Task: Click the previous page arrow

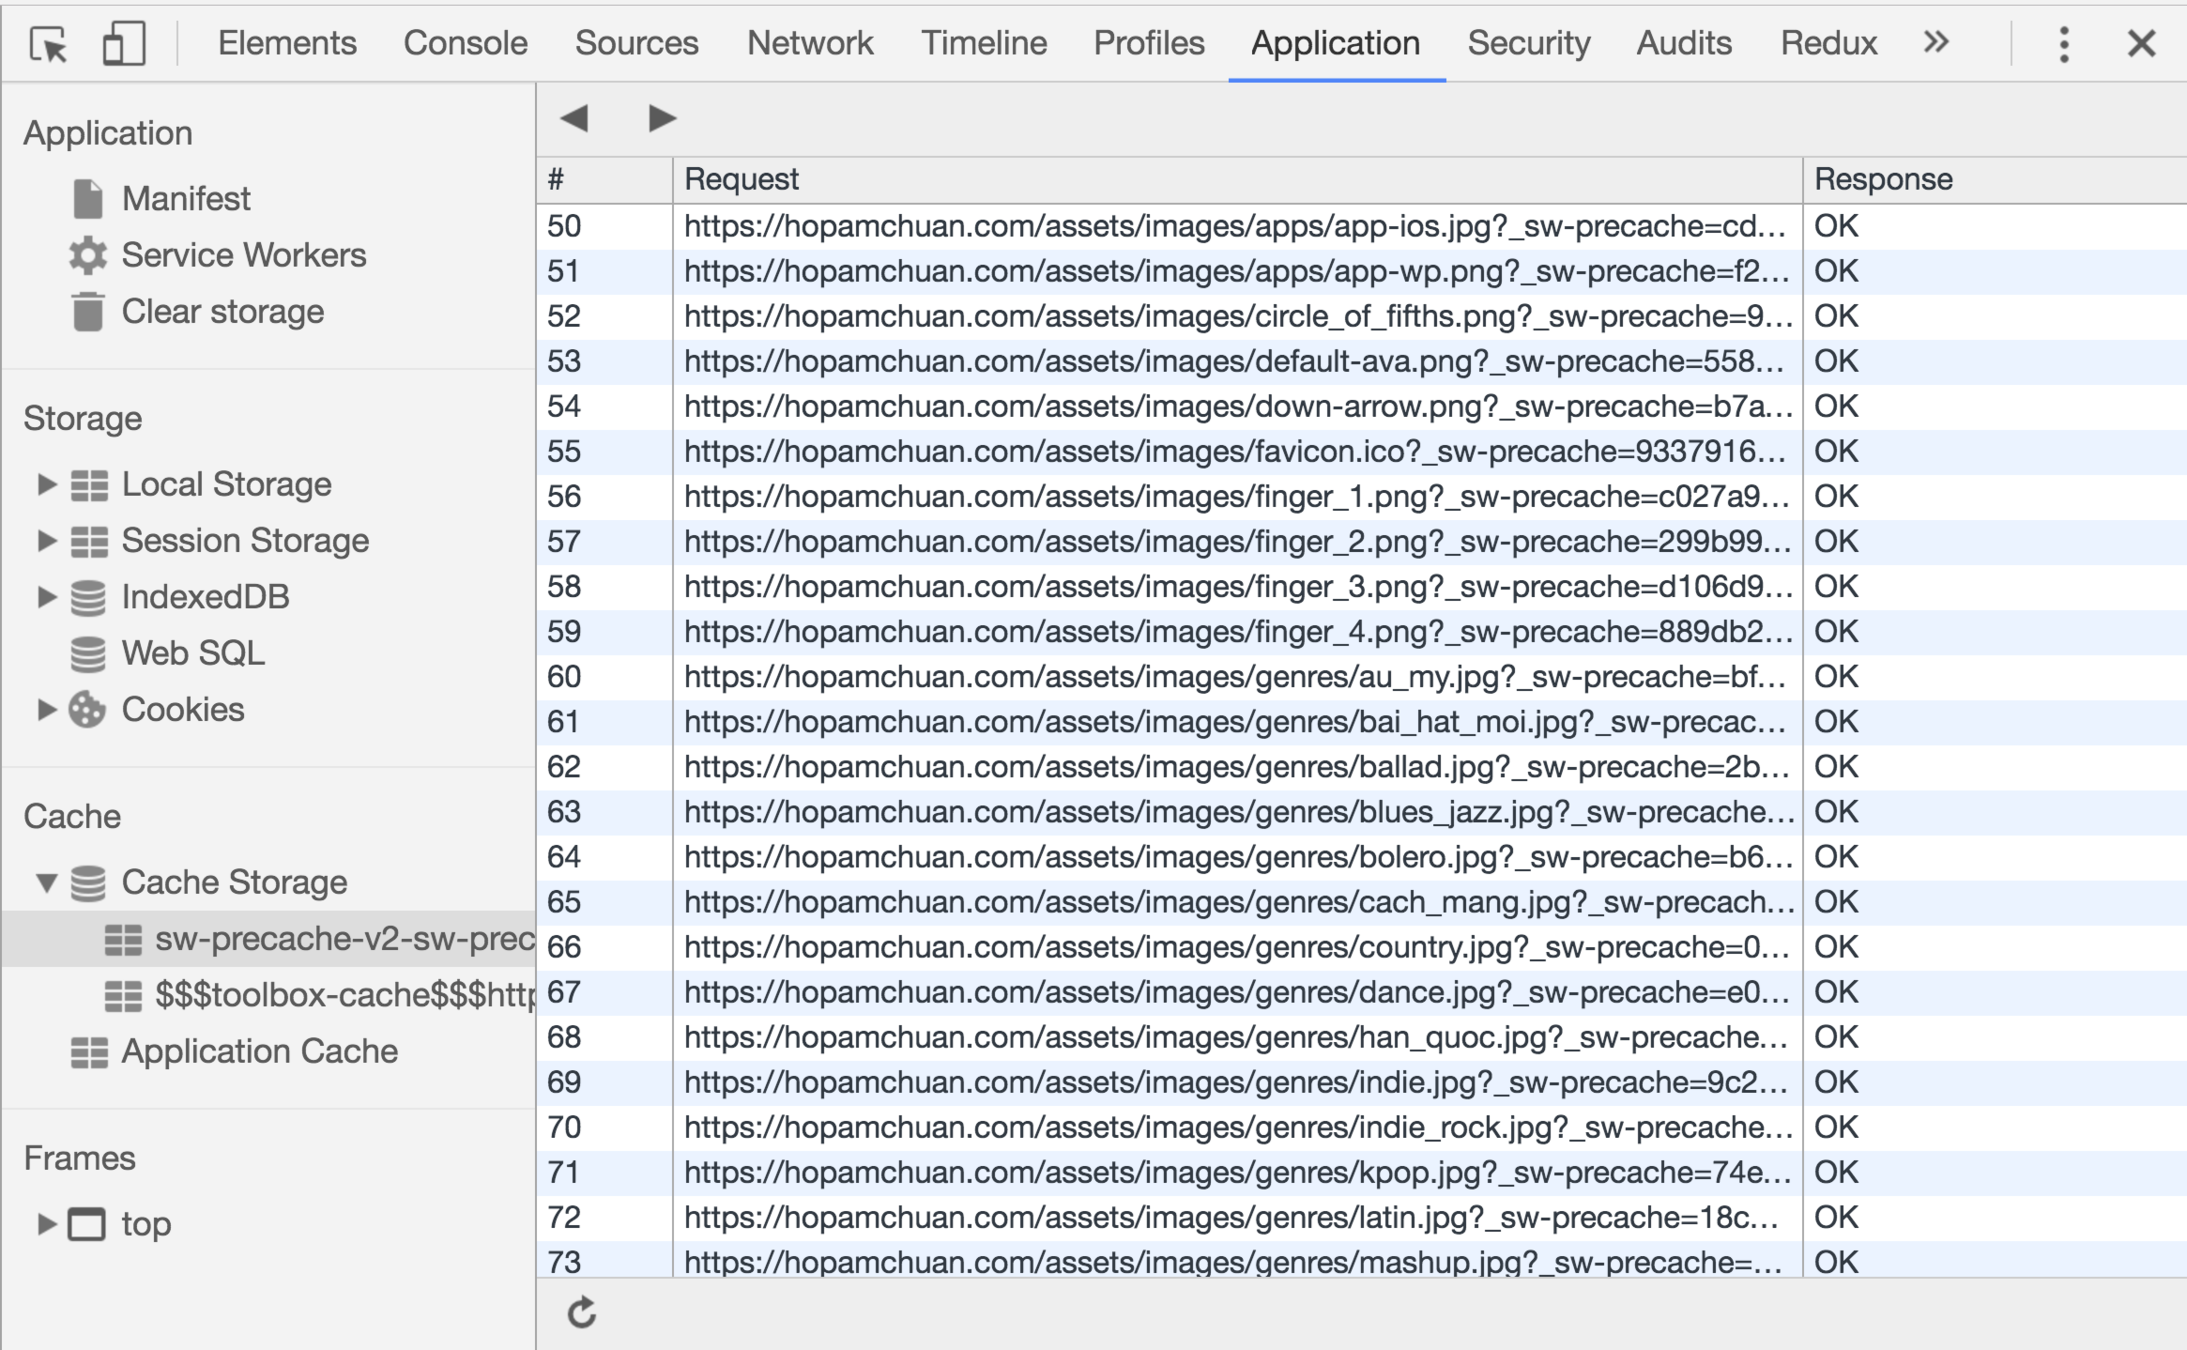Action: (x=575, y=118)
